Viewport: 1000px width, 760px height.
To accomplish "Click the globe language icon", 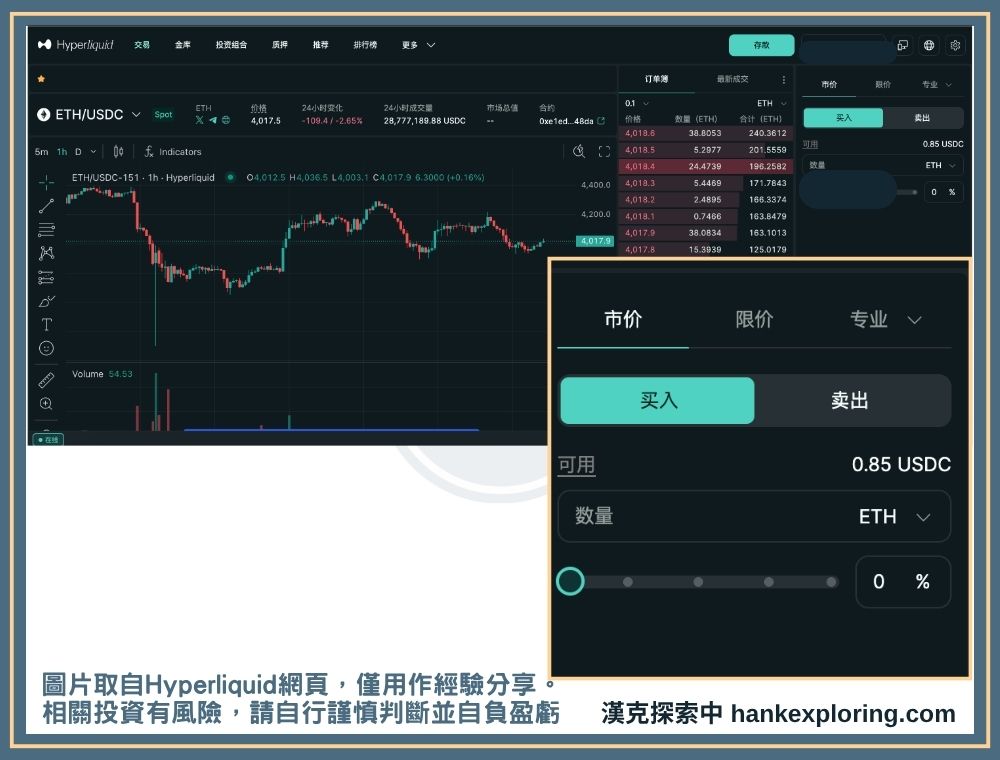I will pos(929,45).
